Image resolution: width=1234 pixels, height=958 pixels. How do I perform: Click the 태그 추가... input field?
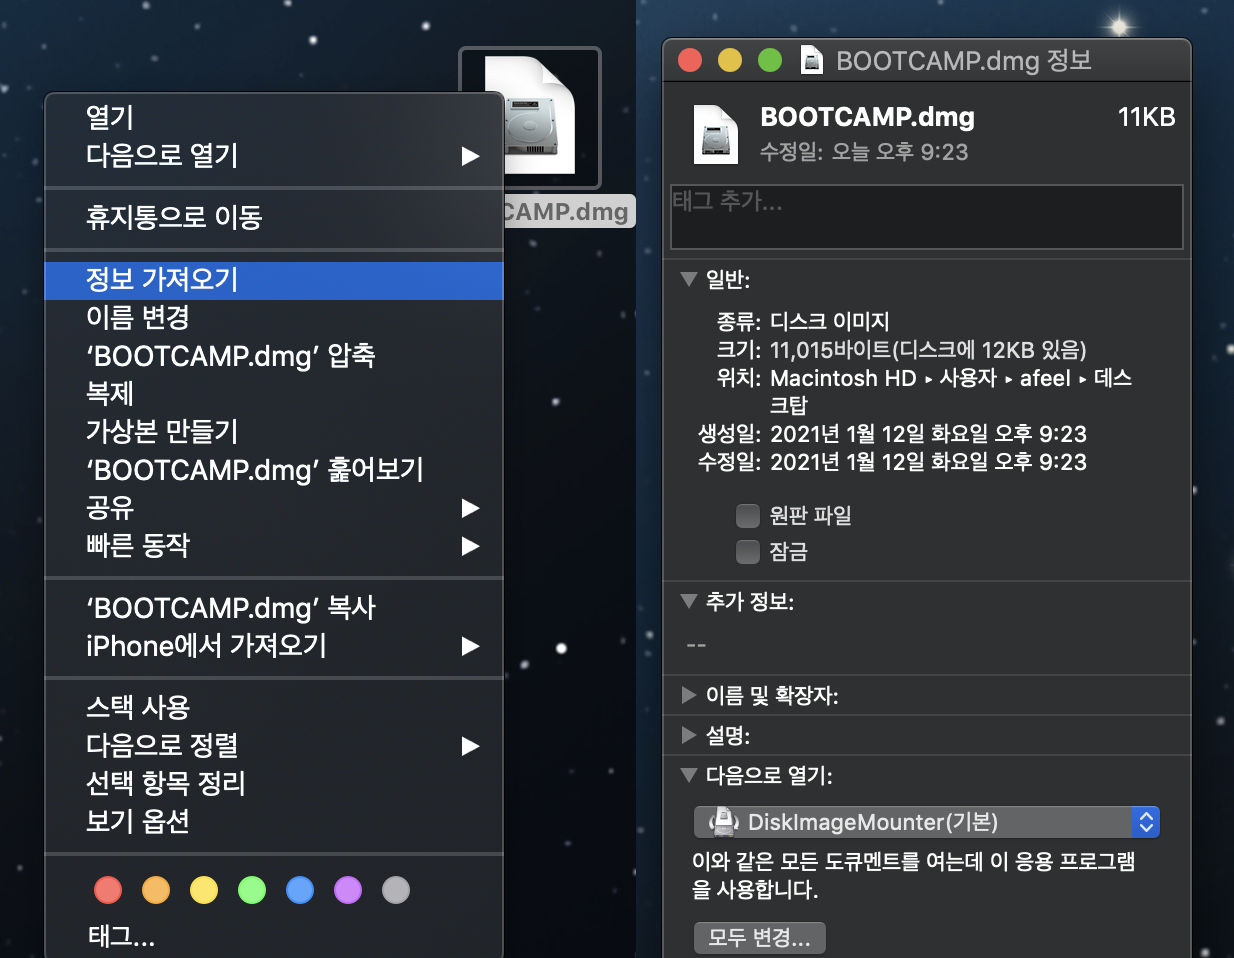click(927, 216)
